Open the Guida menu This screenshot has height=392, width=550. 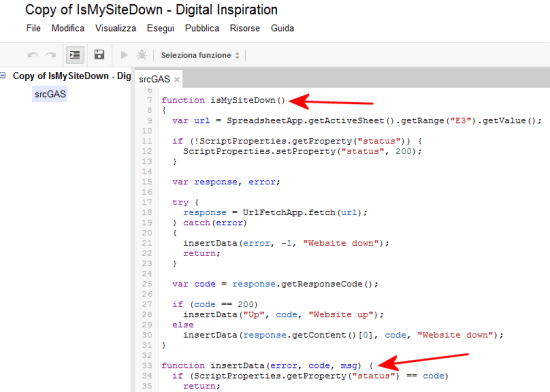point(282,28)
